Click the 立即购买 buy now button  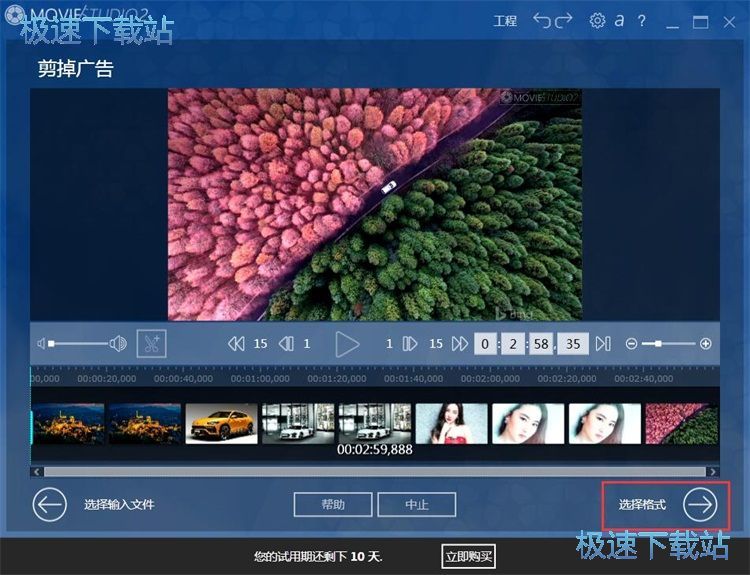[468, 556]
